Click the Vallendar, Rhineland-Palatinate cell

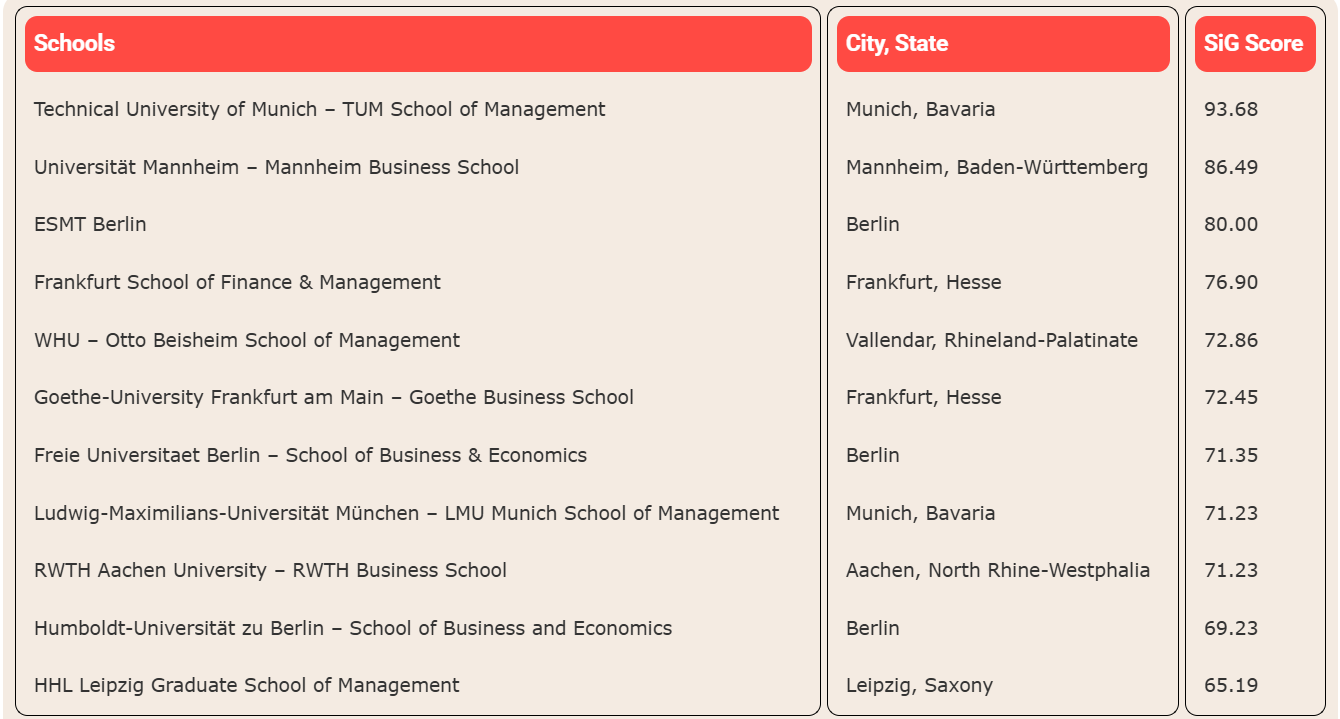[992, 340]
